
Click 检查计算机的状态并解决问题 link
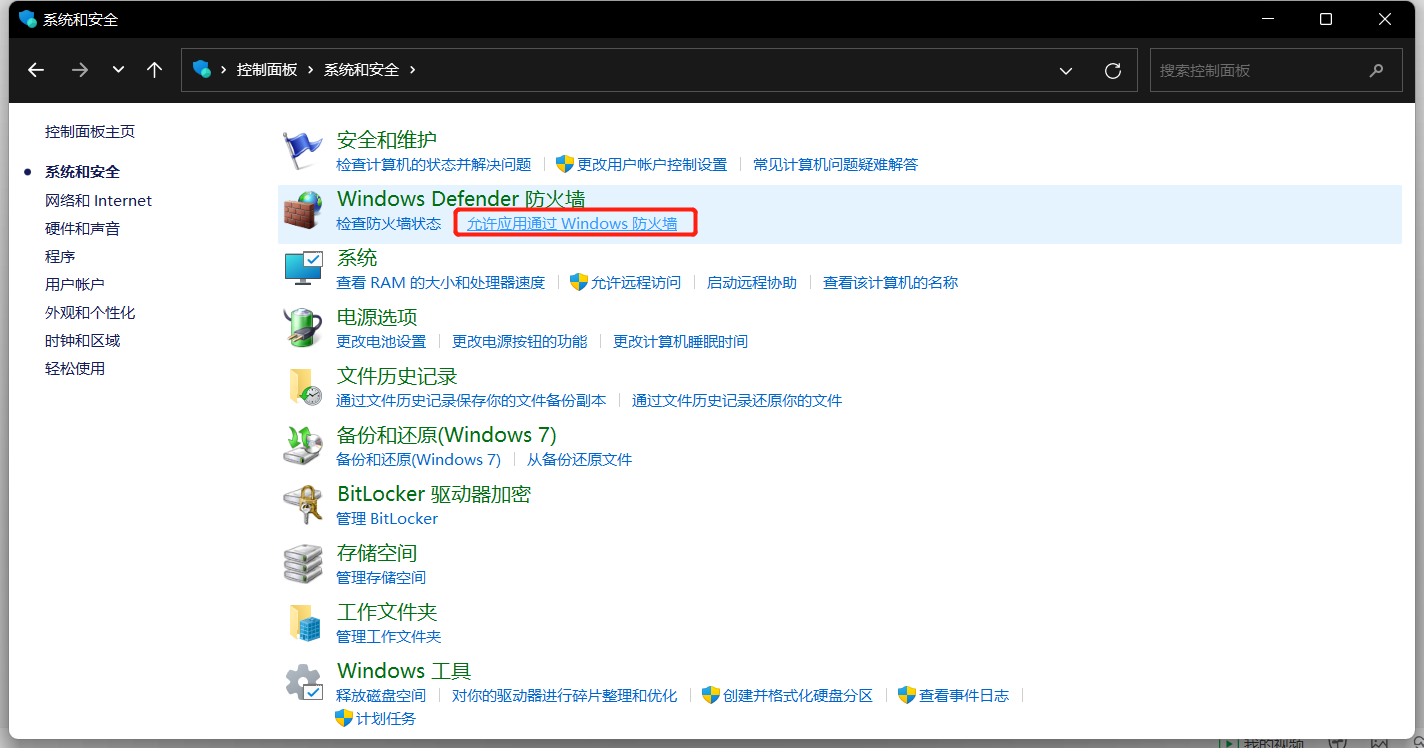tap(434, 165)
